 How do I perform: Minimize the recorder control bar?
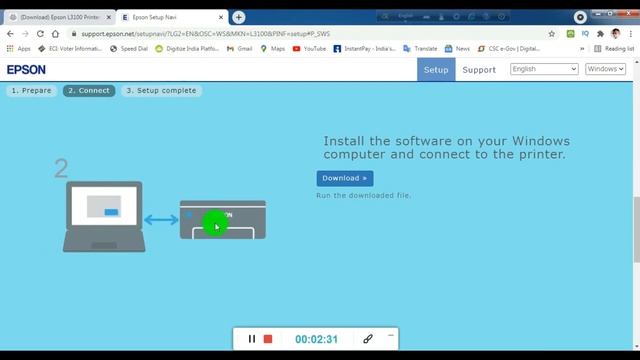click(391, 335)
